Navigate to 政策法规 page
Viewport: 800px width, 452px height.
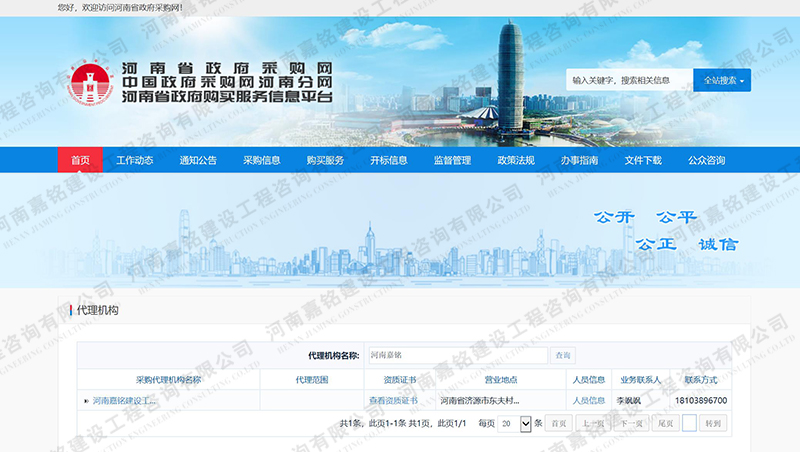(x=516, y=160)
